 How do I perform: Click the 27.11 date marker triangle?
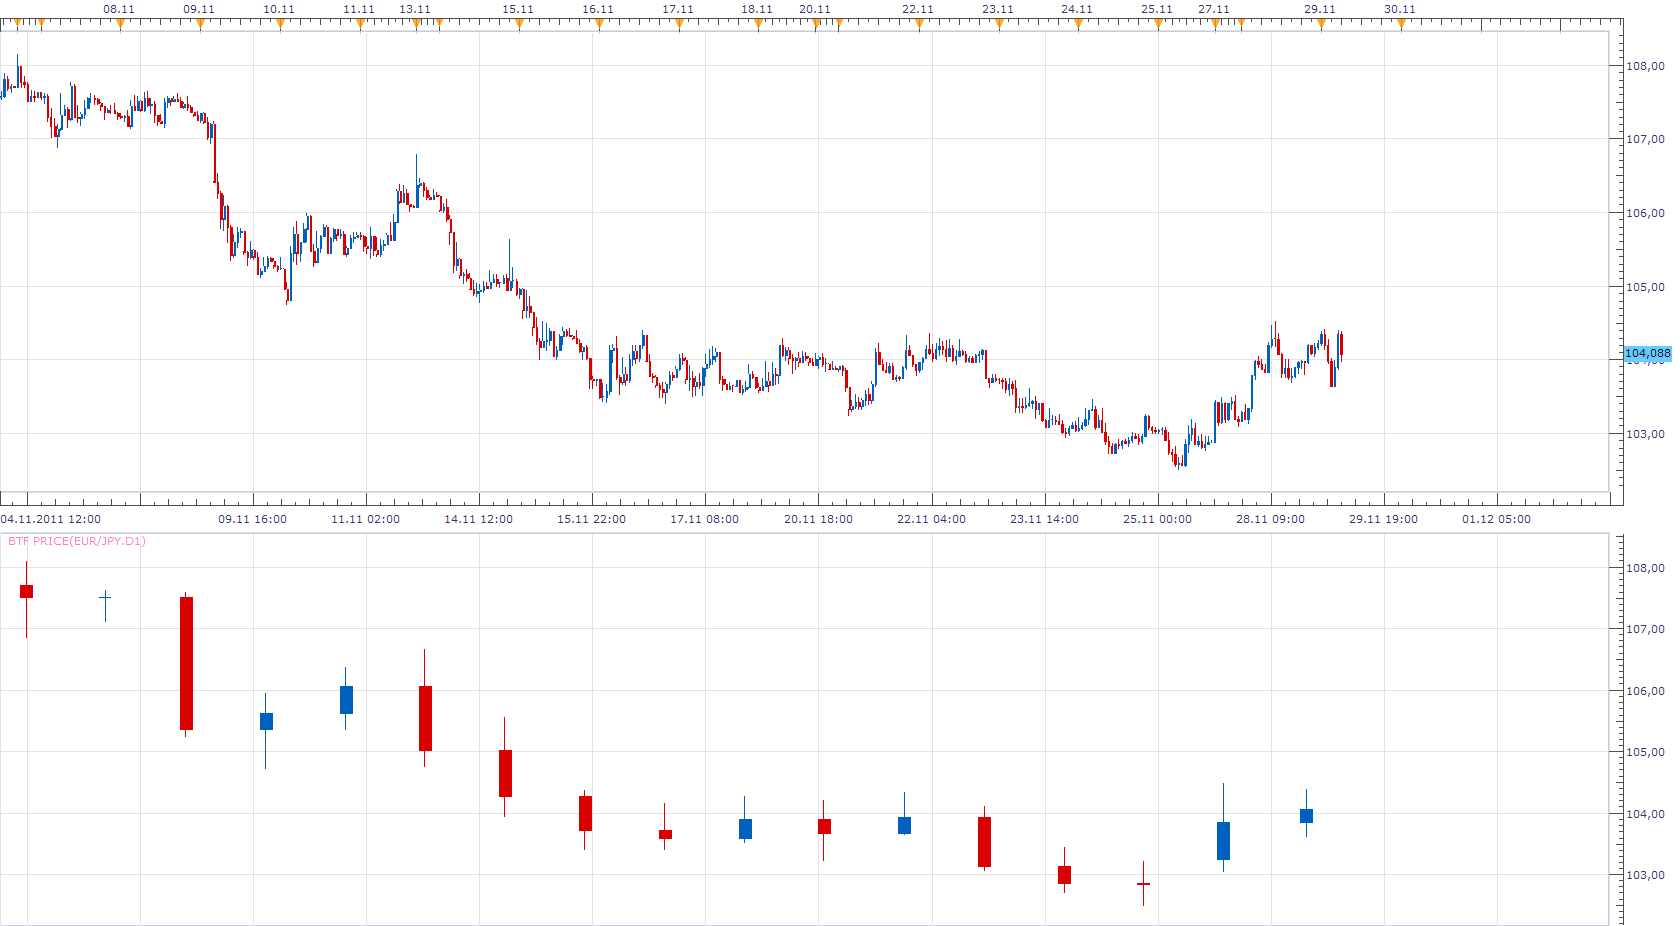pyautogui.click(x=1215, y=24)
